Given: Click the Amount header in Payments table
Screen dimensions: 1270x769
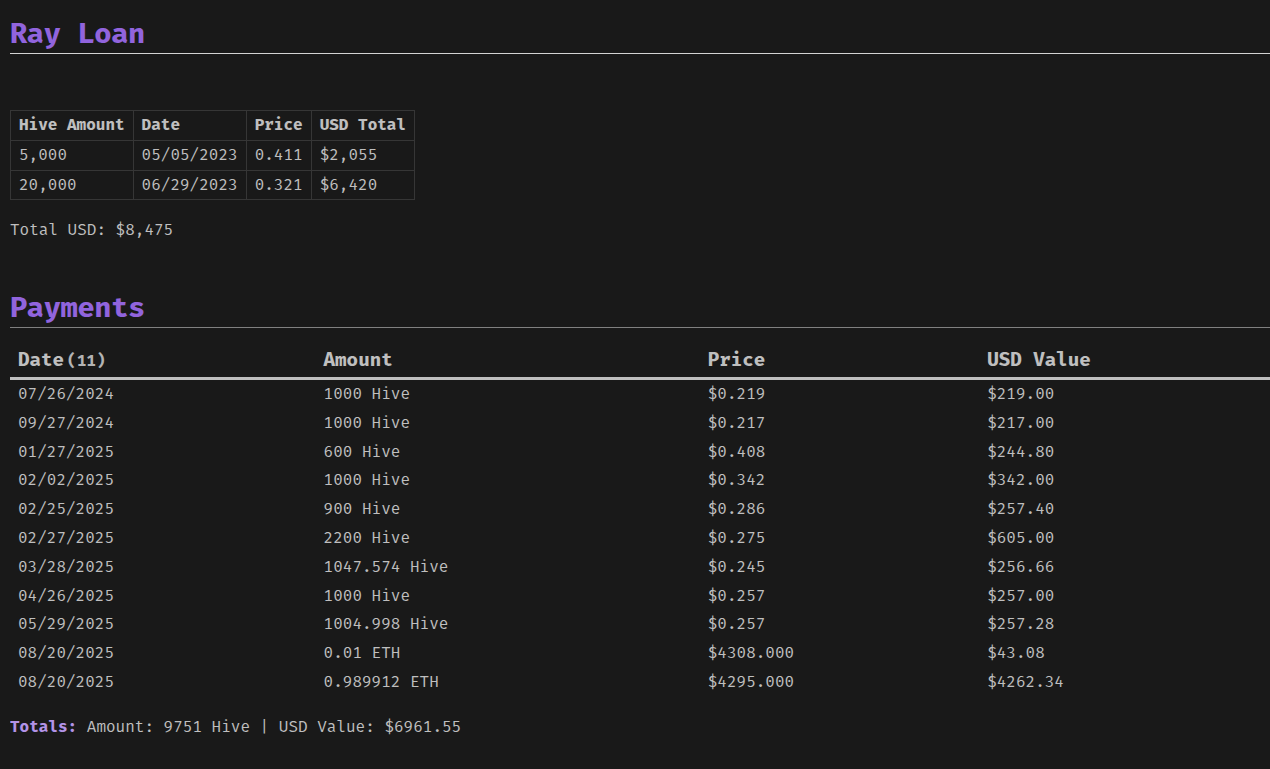Looking at the screenshot, I should coord(357,359).
